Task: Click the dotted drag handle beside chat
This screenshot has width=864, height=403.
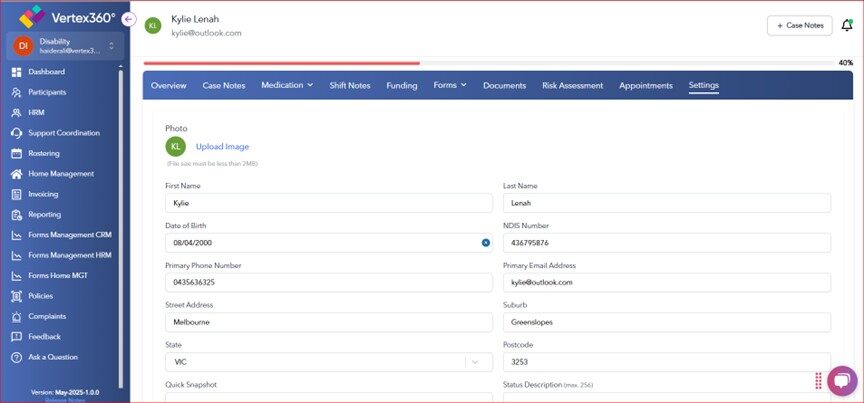Action: click(818, 381)
